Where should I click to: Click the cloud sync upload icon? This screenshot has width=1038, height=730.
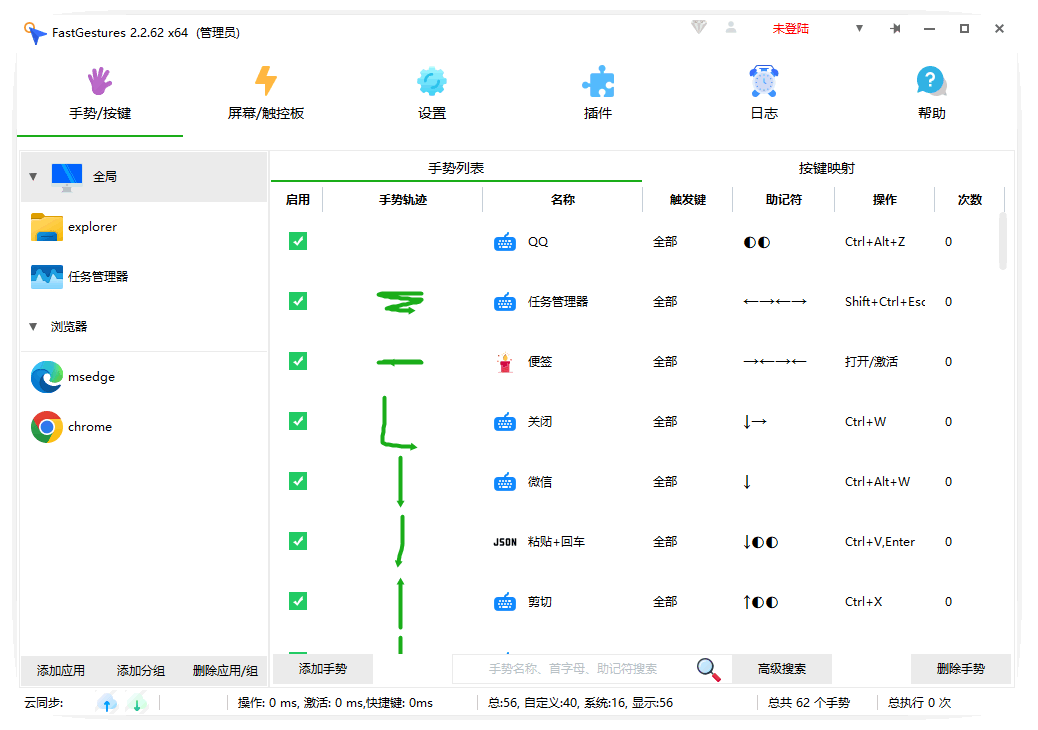click(x=107, y=703)
